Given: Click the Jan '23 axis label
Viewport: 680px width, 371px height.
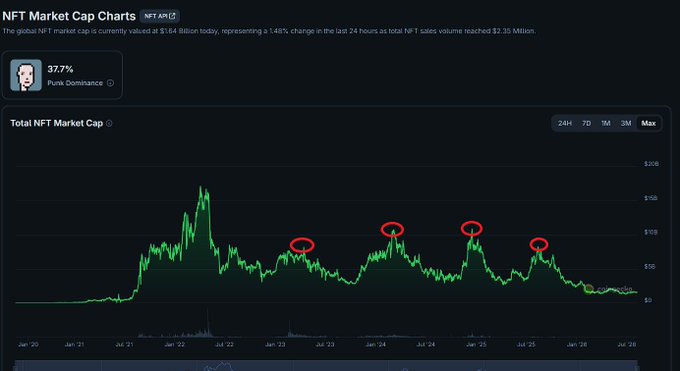Looking at the screenshot, I should (275, 345).
